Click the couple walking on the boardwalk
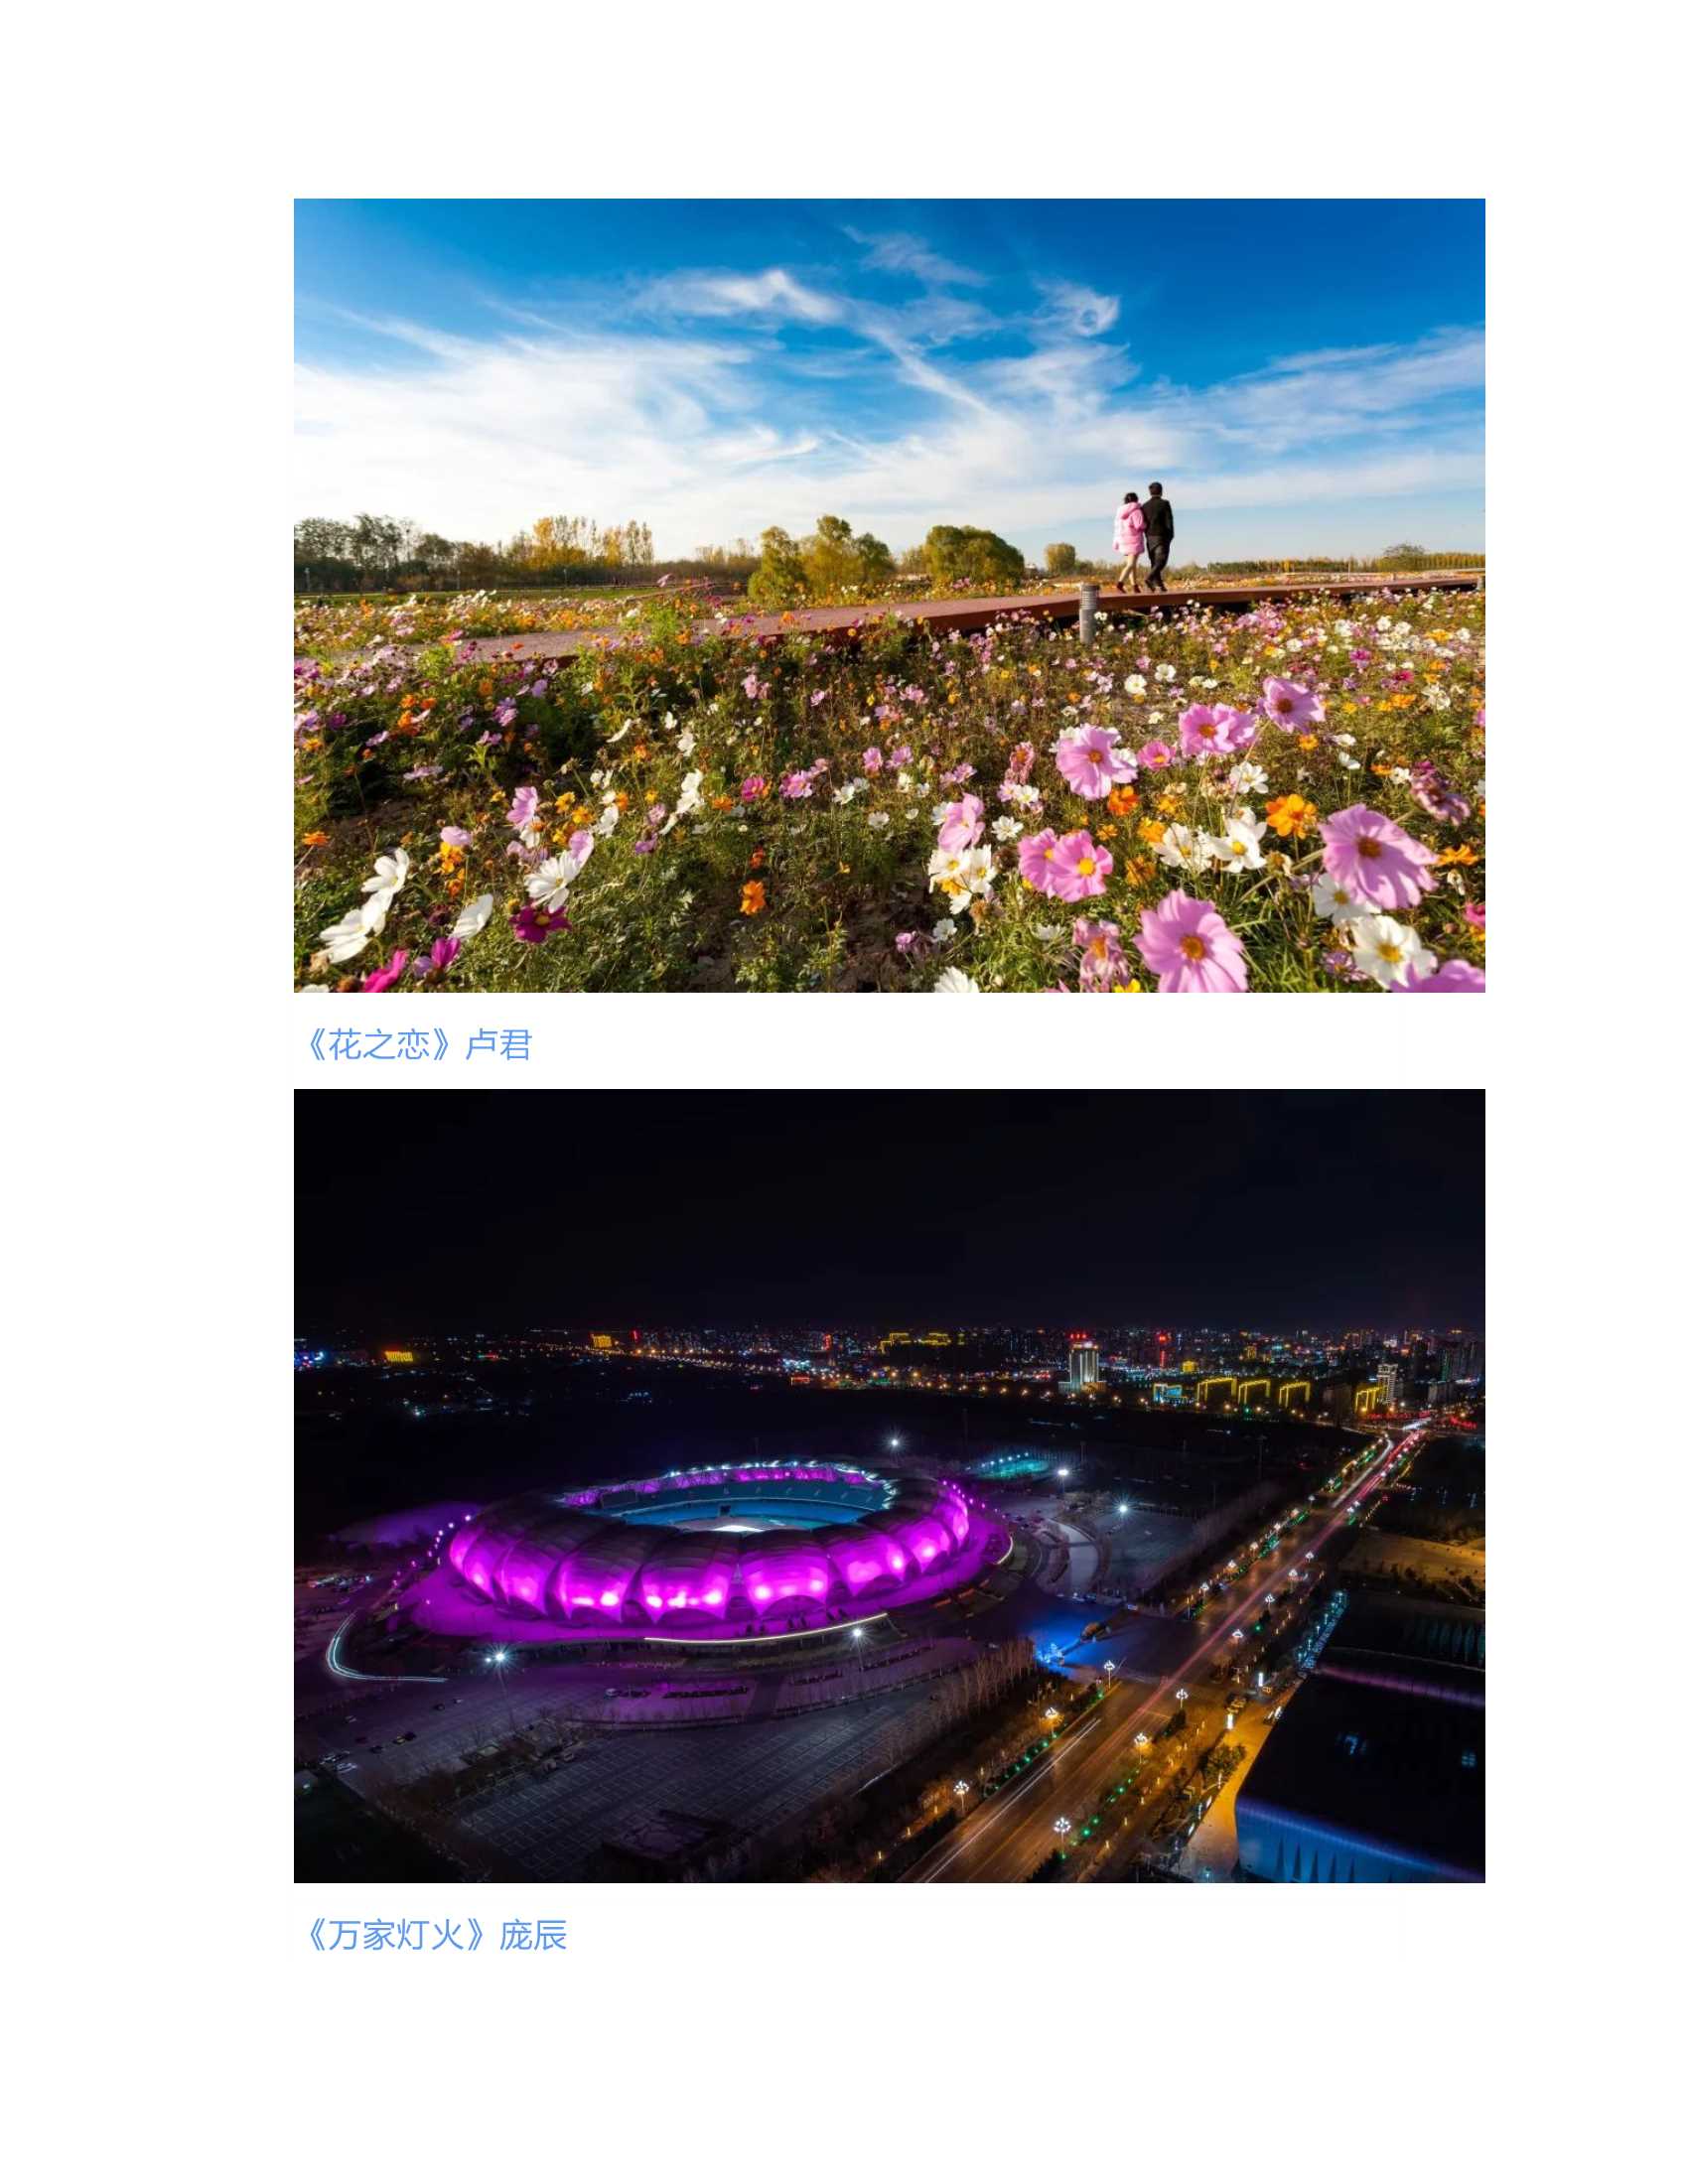The height and width of the screenshot is (2184, 1688). [1143, 537]
